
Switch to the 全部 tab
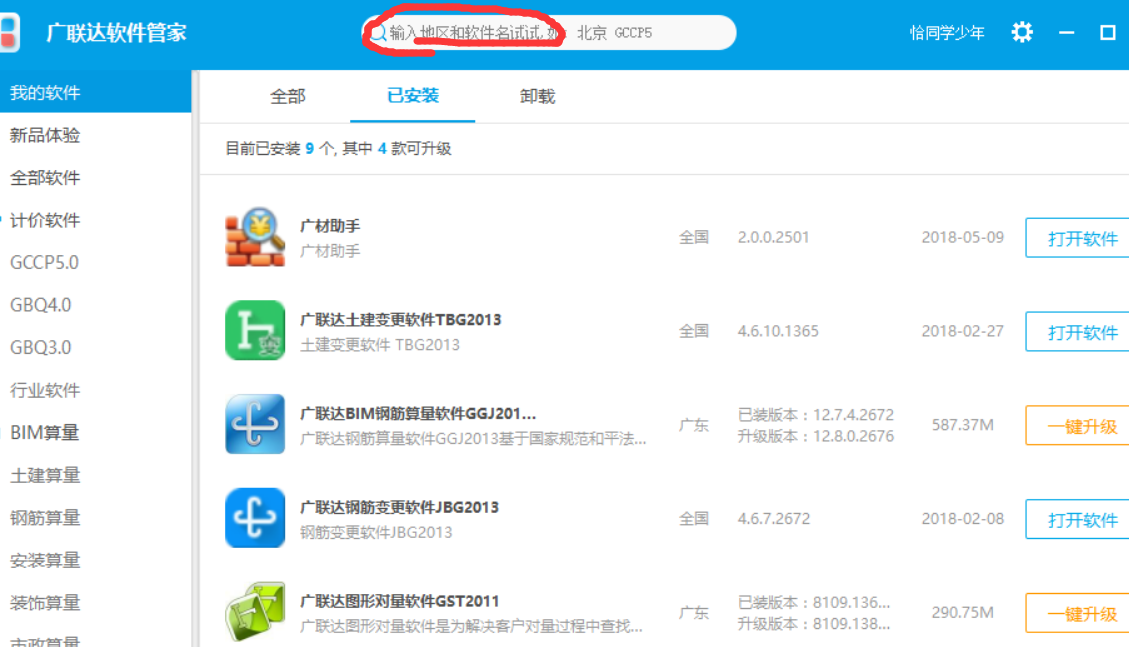pos(288,96)
